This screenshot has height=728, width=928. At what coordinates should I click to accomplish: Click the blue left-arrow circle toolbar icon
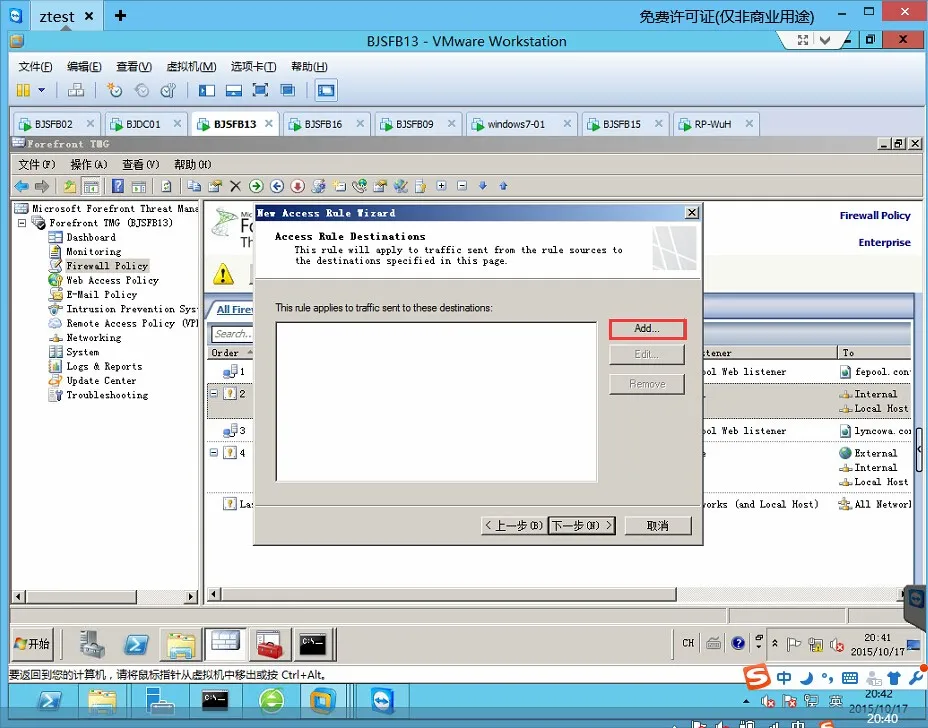(277, 186)
